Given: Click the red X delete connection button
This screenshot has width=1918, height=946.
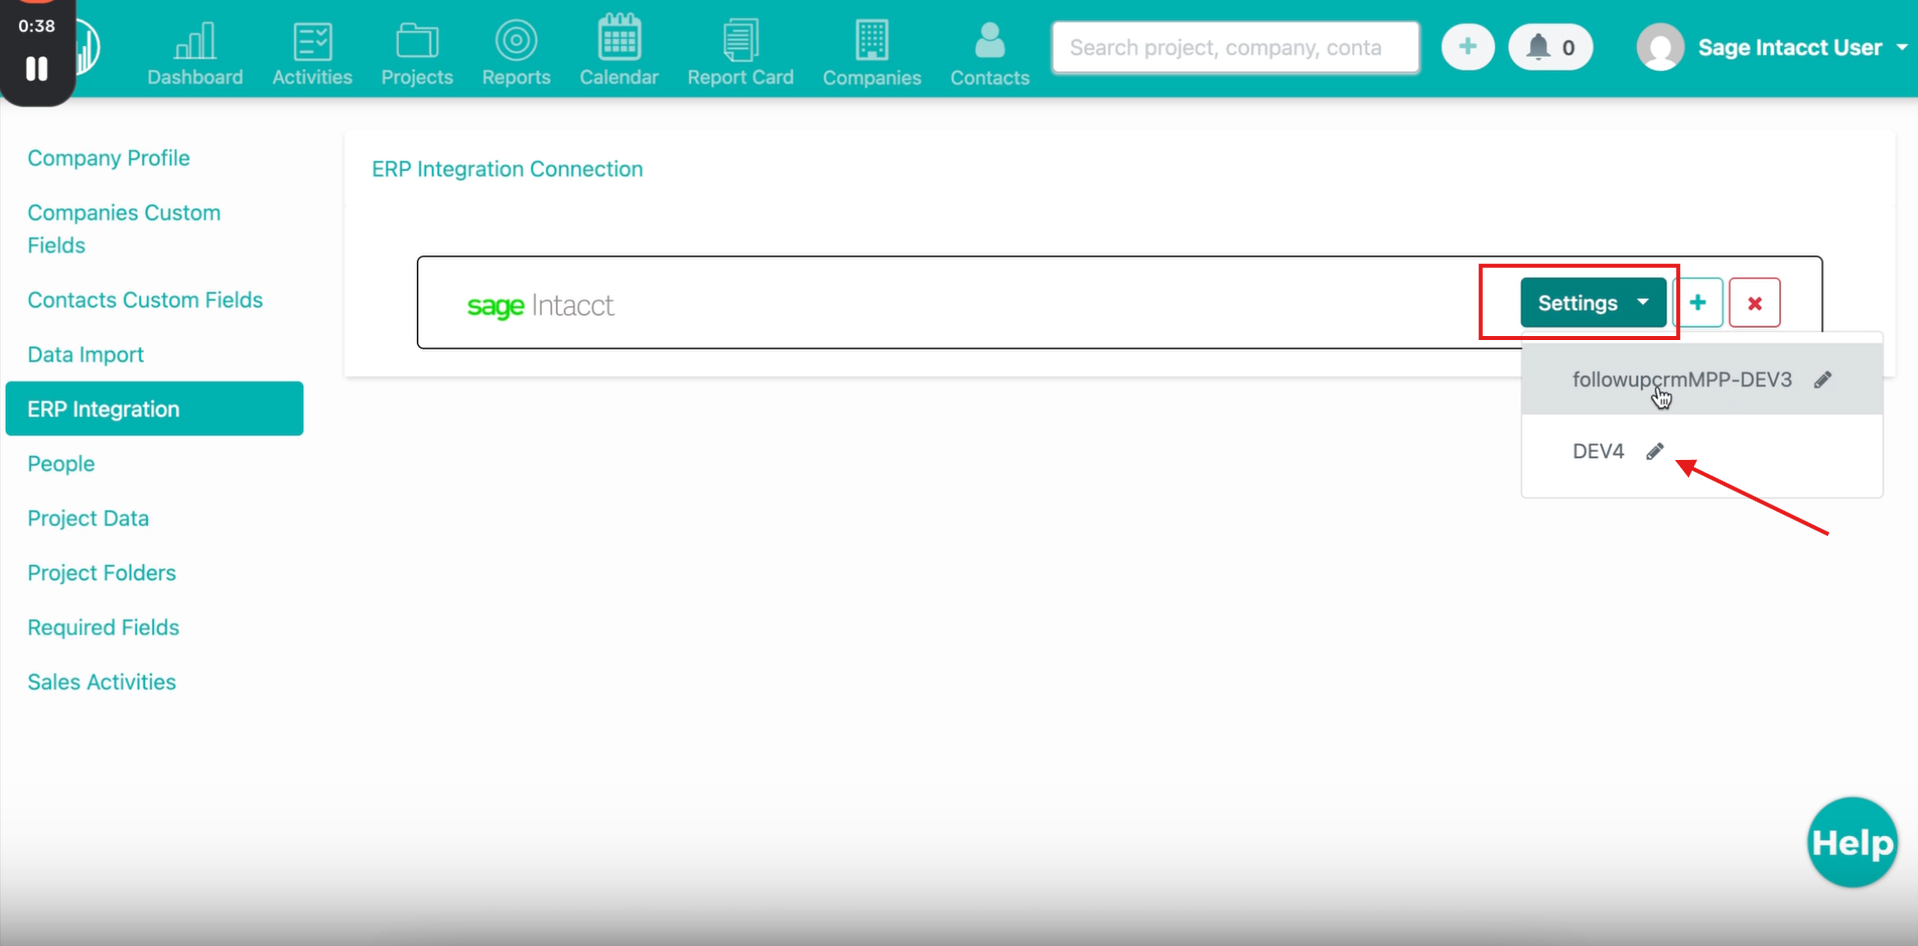Looking at the screenshot, I should tap(1754, 303).
